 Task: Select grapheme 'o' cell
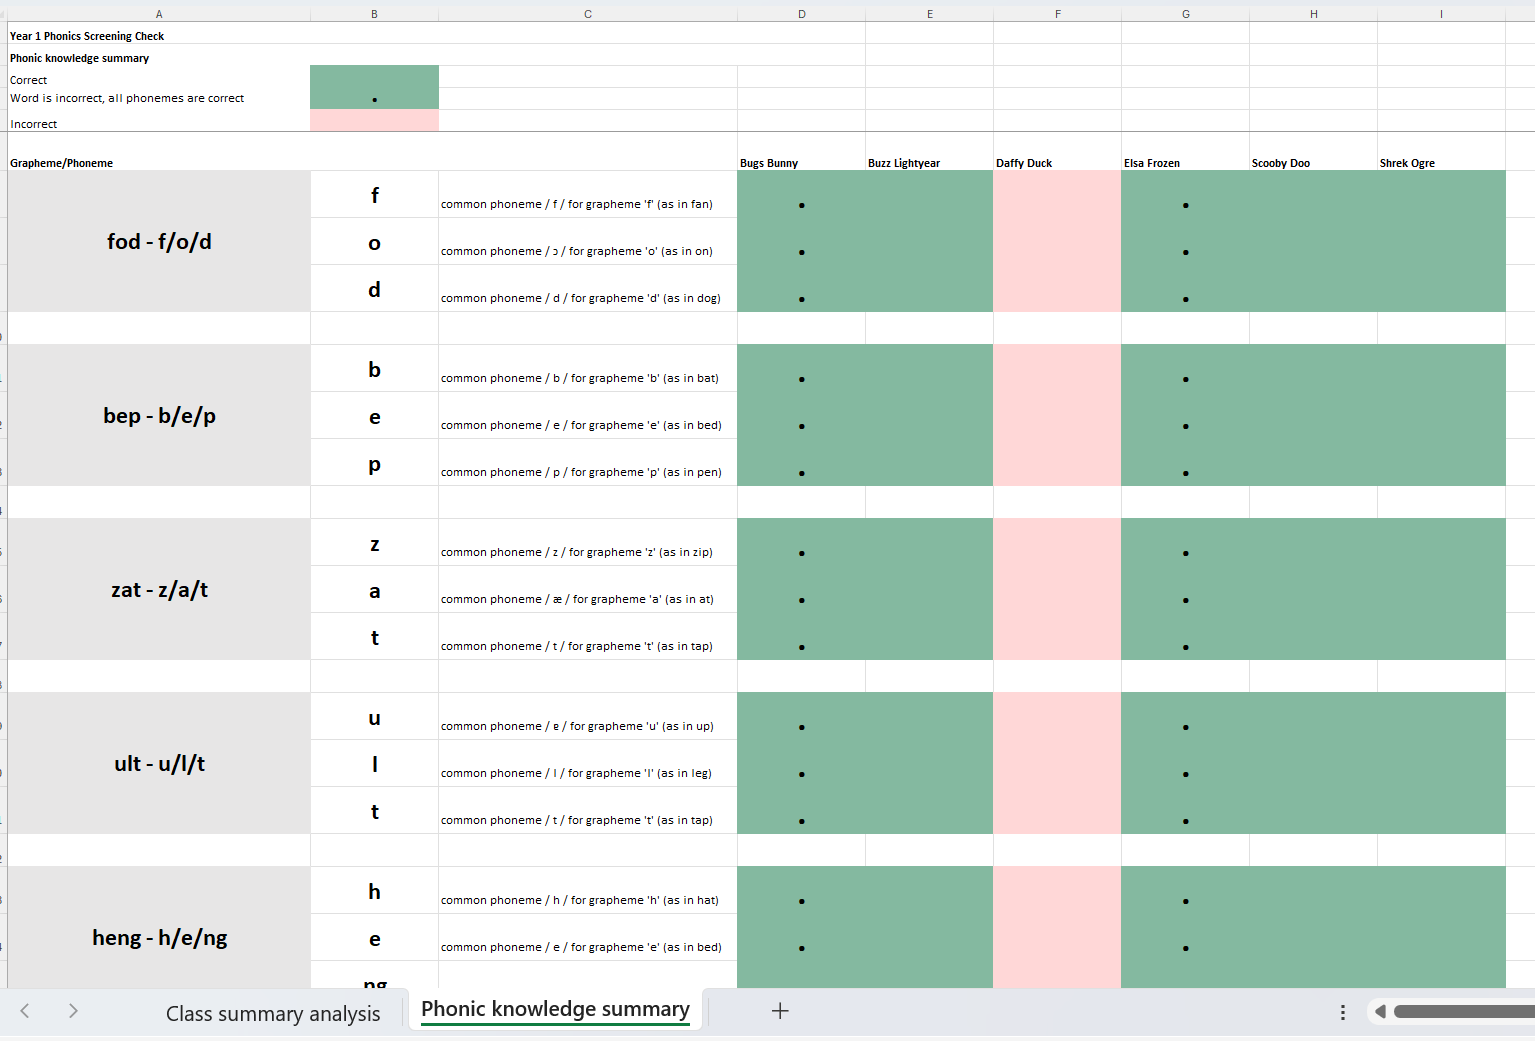374,241
